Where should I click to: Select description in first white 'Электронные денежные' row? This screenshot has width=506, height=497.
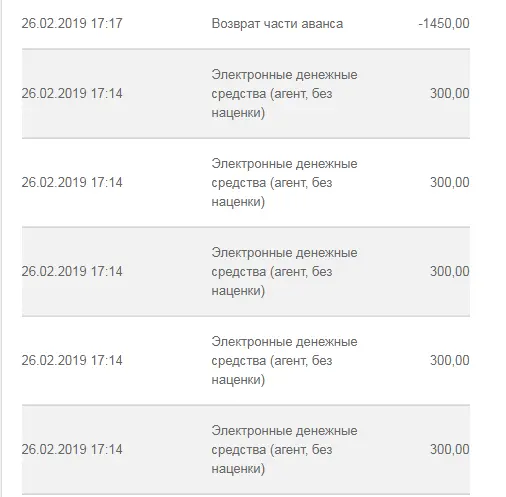284,183
